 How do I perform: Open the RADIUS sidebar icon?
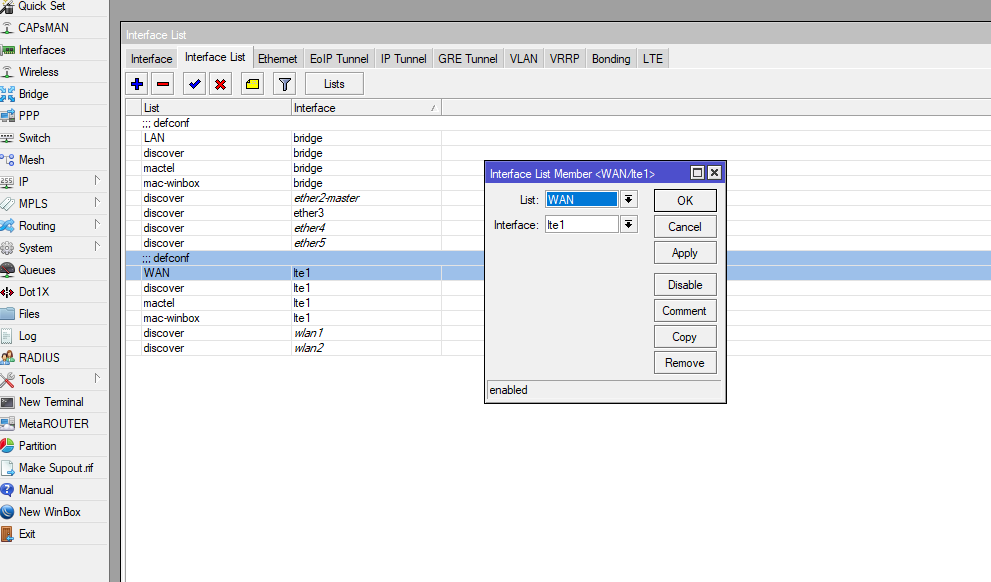pyautogui.click(x=8, y=358)
